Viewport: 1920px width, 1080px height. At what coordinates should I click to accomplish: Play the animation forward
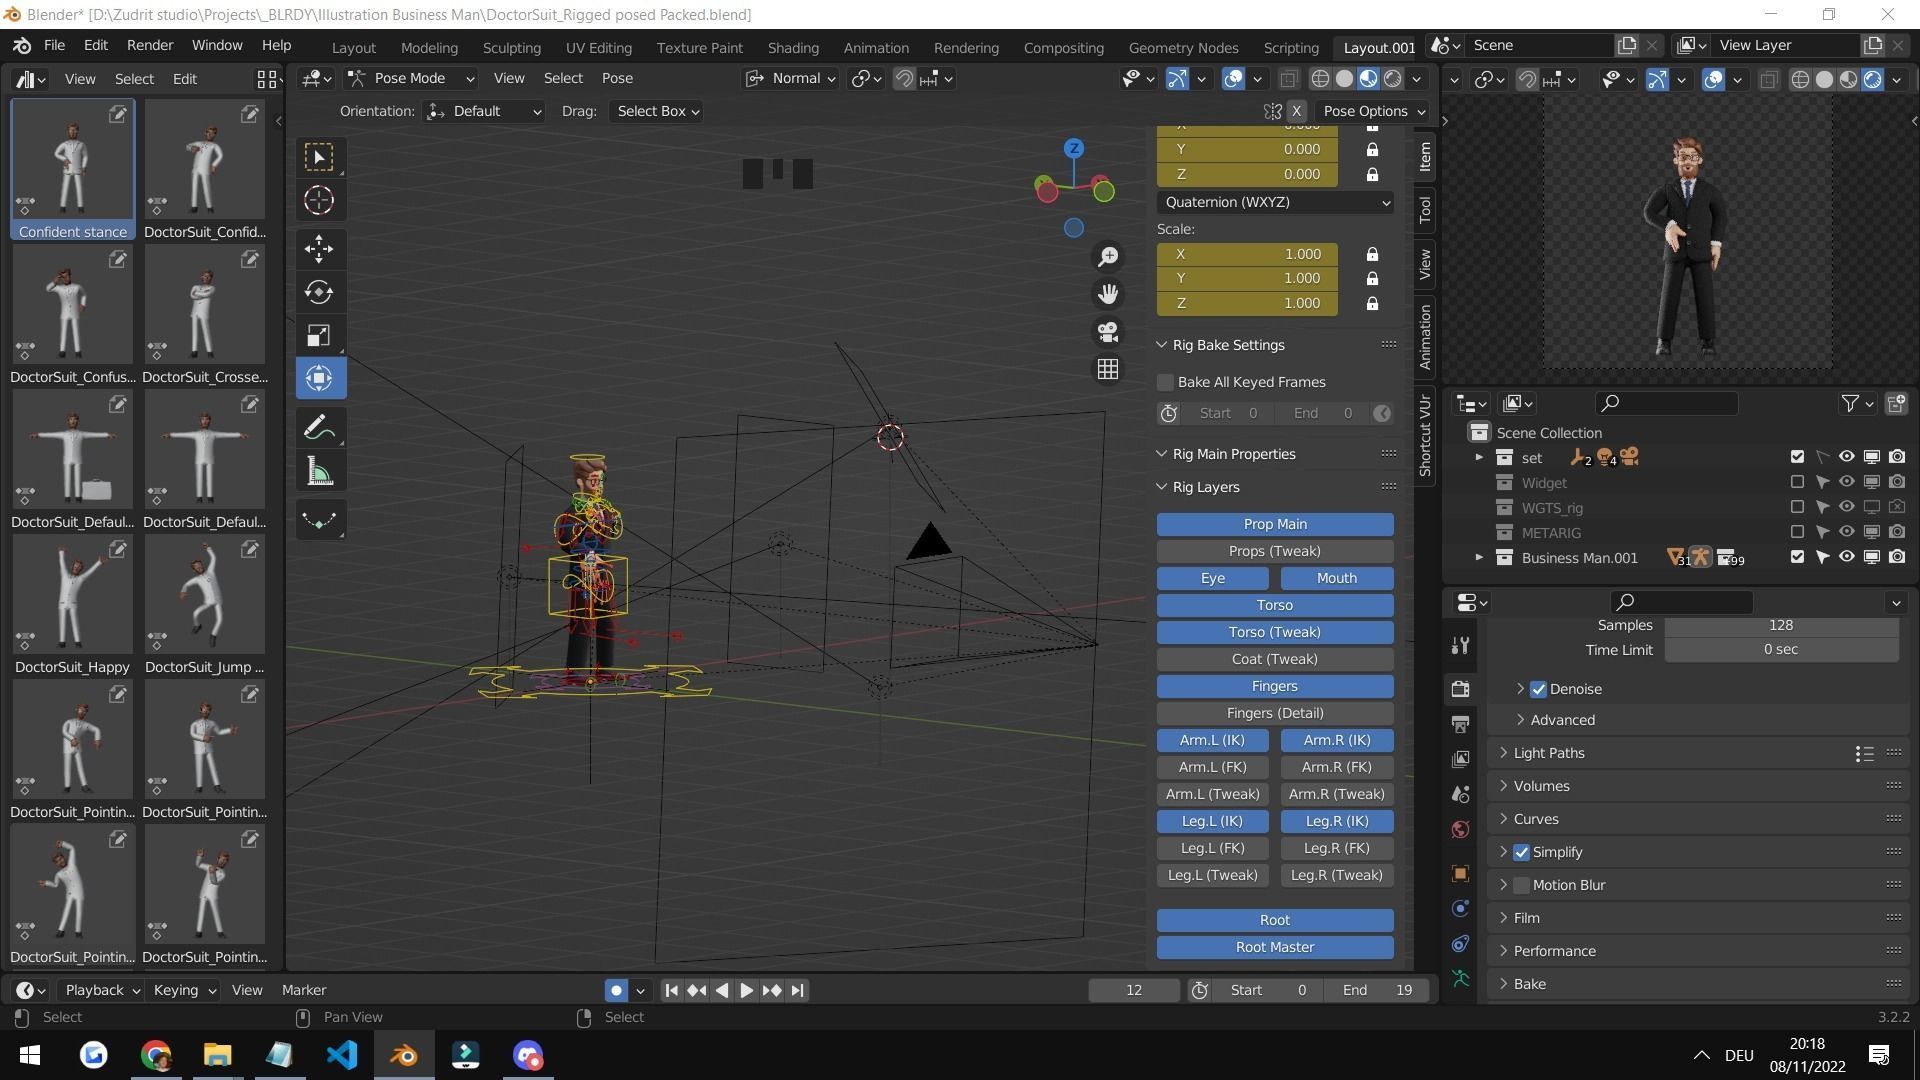point(747,990)
